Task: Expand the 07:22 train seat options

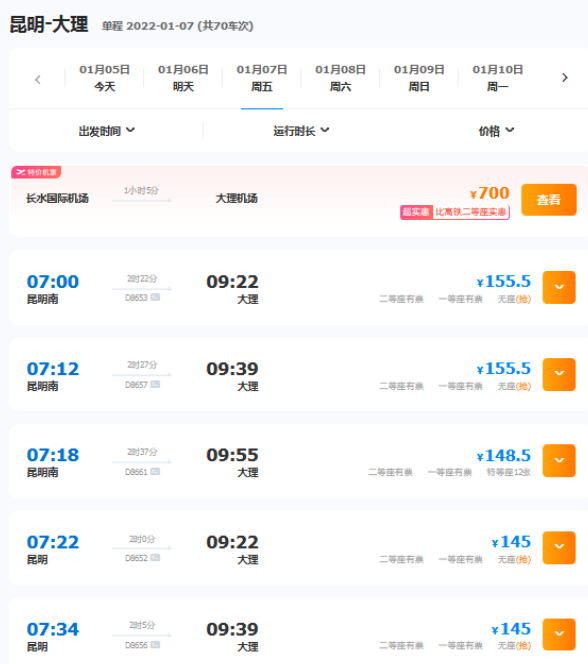Action: [x=559, y=548]
